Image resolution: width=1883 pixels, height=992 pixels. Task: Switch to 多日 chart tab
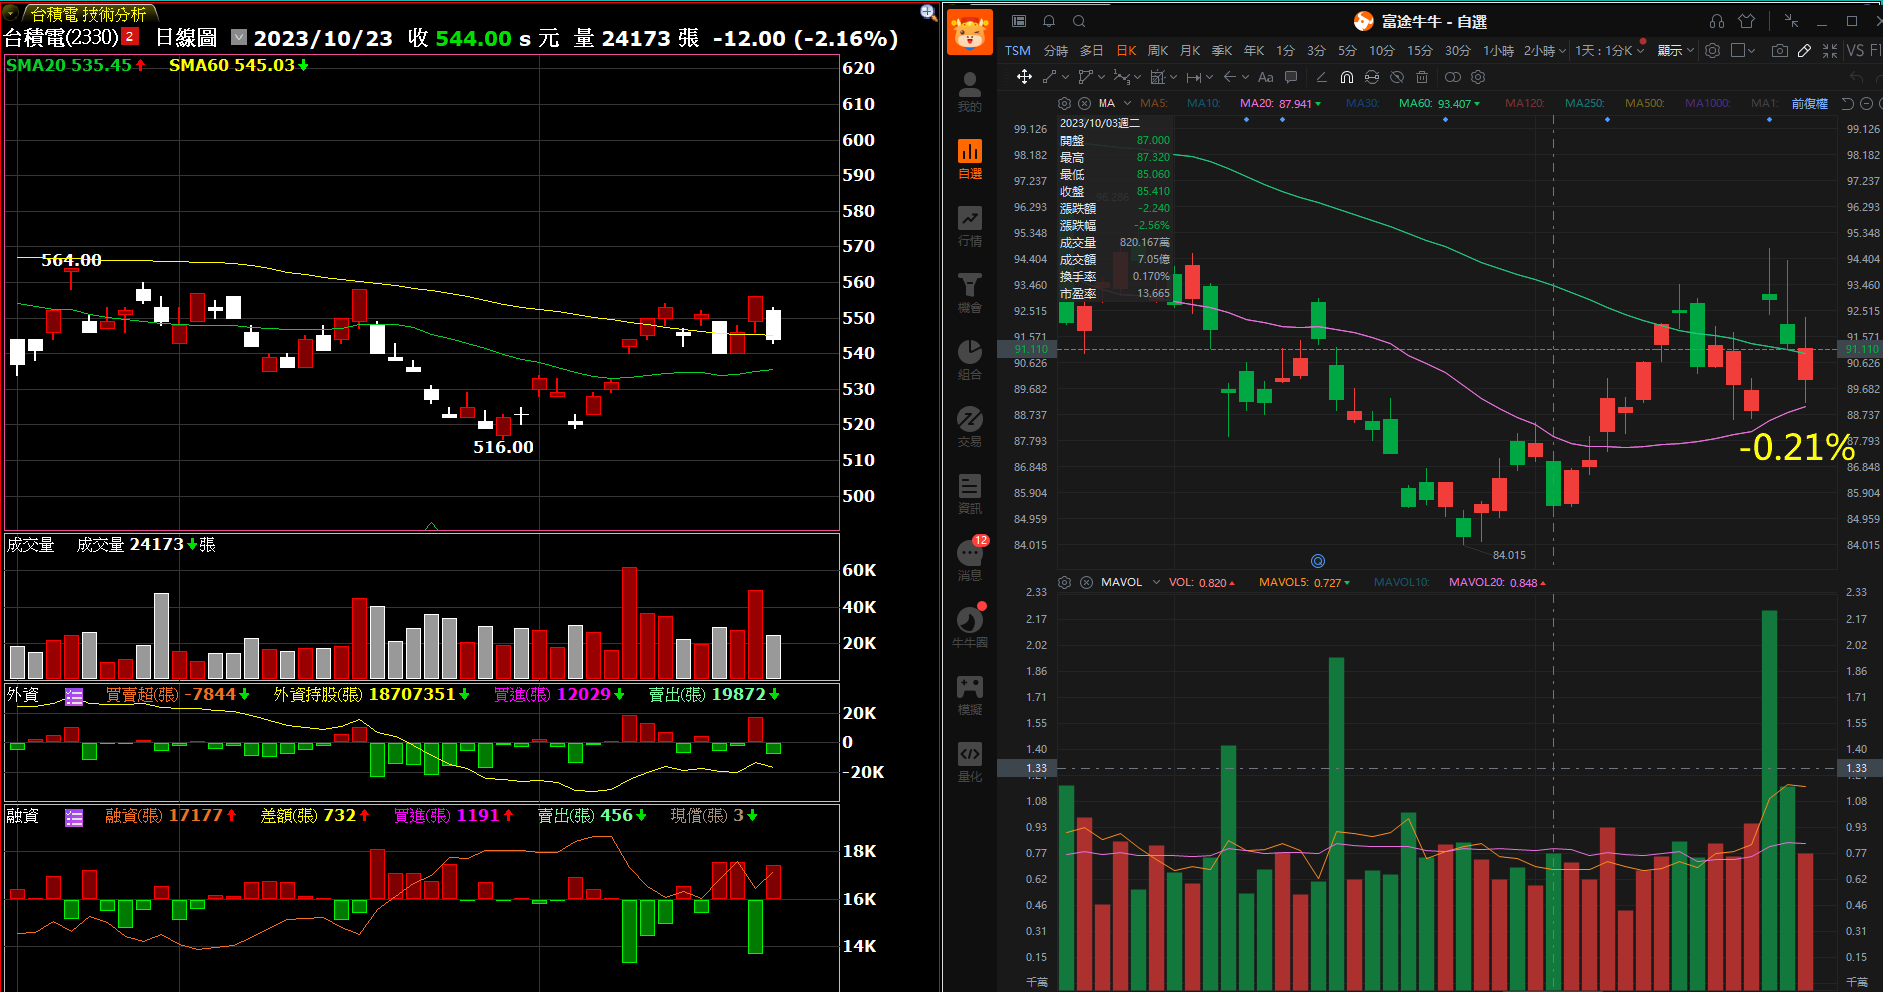[1092, 50]
